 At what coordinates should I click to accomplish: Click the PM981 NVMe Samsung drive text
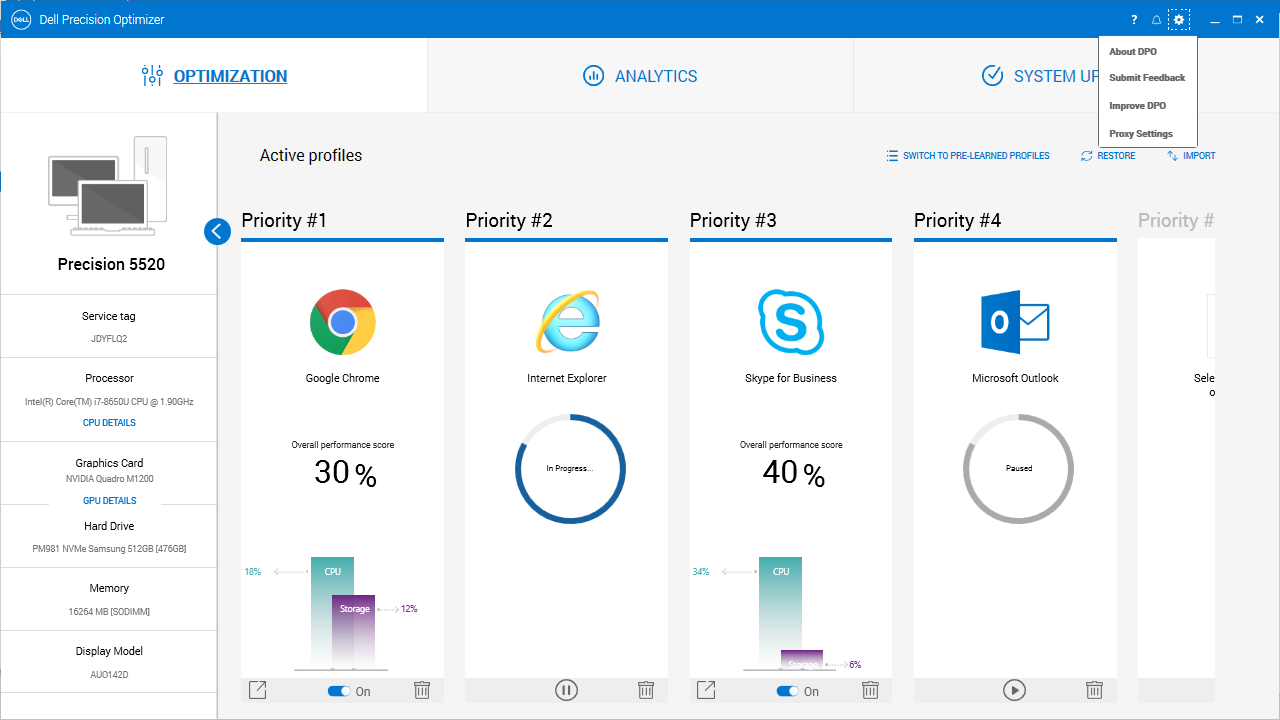(x=109, y=549)
